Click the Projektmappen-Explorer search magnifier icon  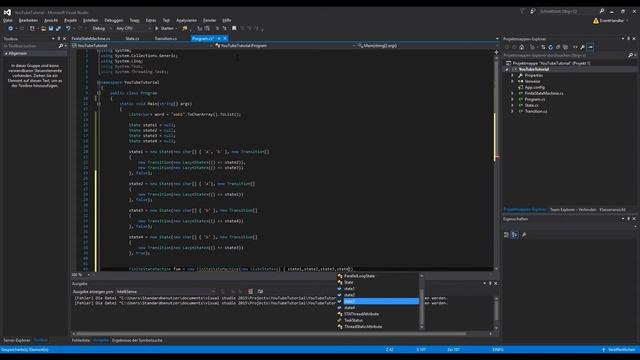coord(631,55)
